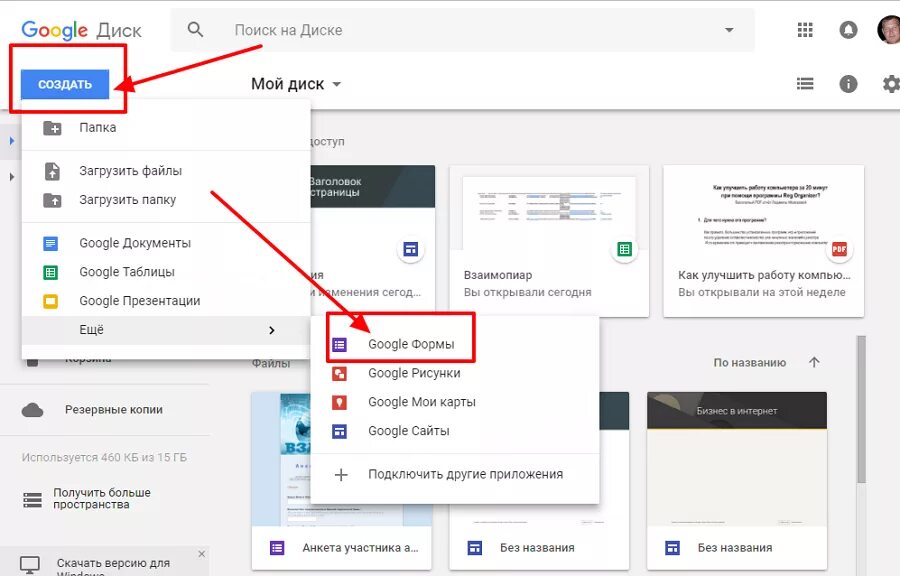
Task: Click the blue СОЗДАТЬ button
Action: pyautogui.click(x=65, y=84)
